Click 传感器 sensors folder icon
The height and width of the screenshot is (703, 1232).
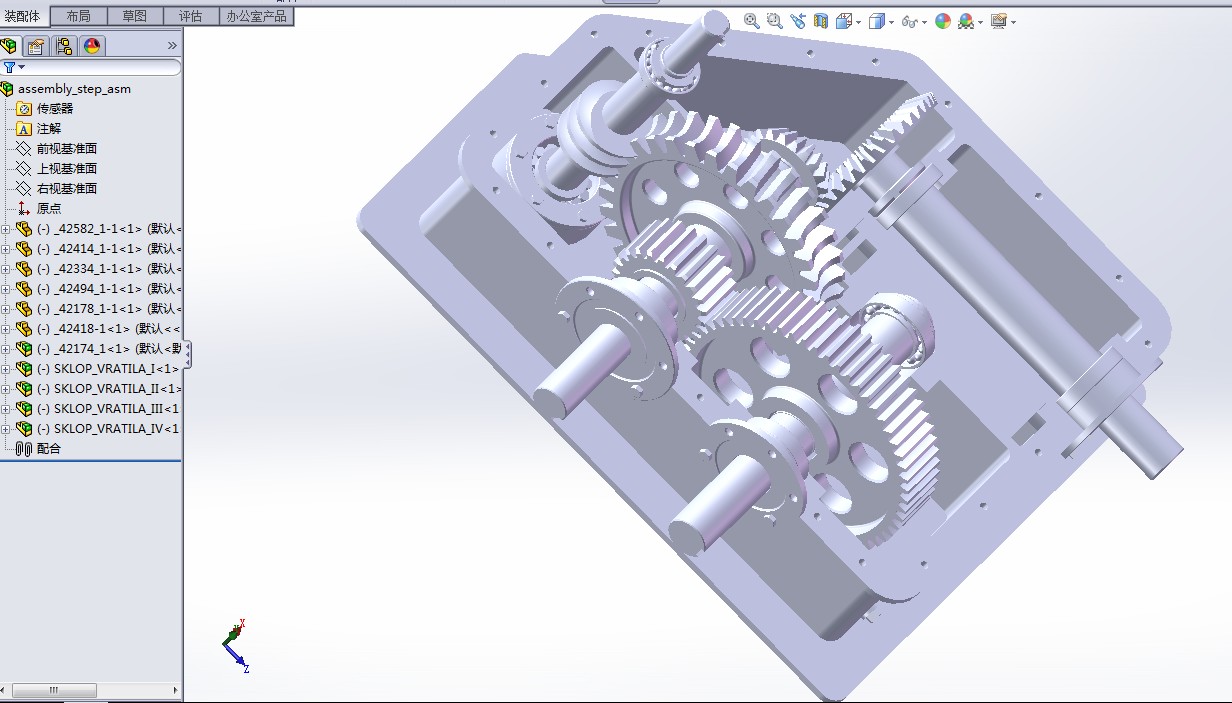tap(24, 108)
